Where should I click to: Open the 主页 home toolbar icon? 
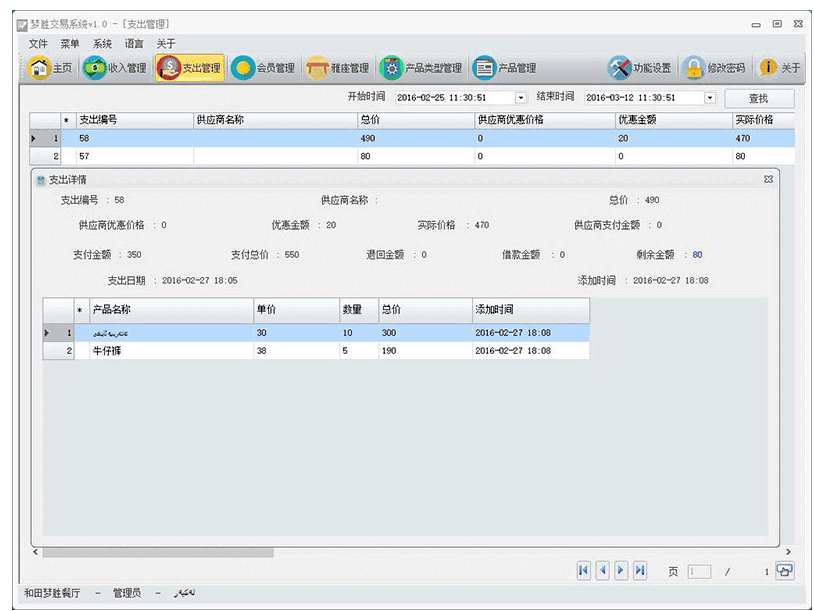(50, 68)
